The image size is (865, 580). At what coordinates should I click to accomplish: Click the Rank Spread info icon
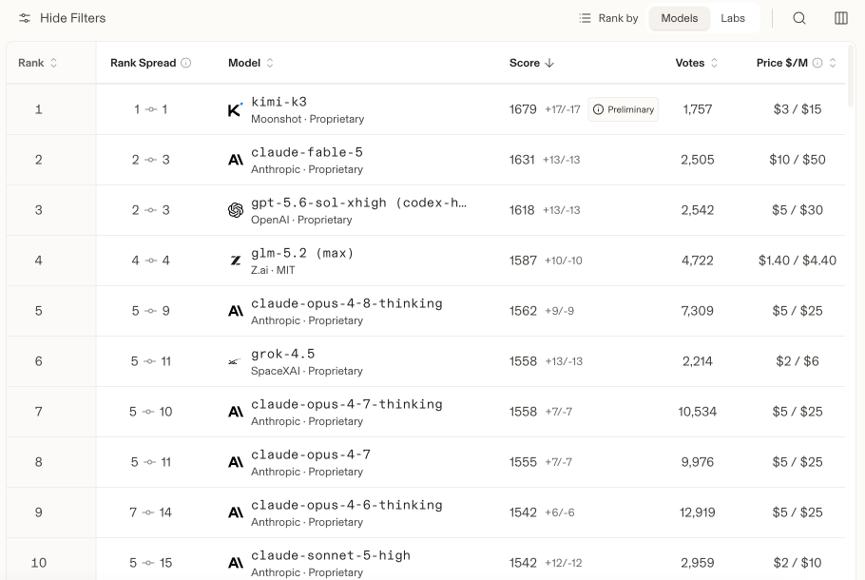click(x=186, y=63)
